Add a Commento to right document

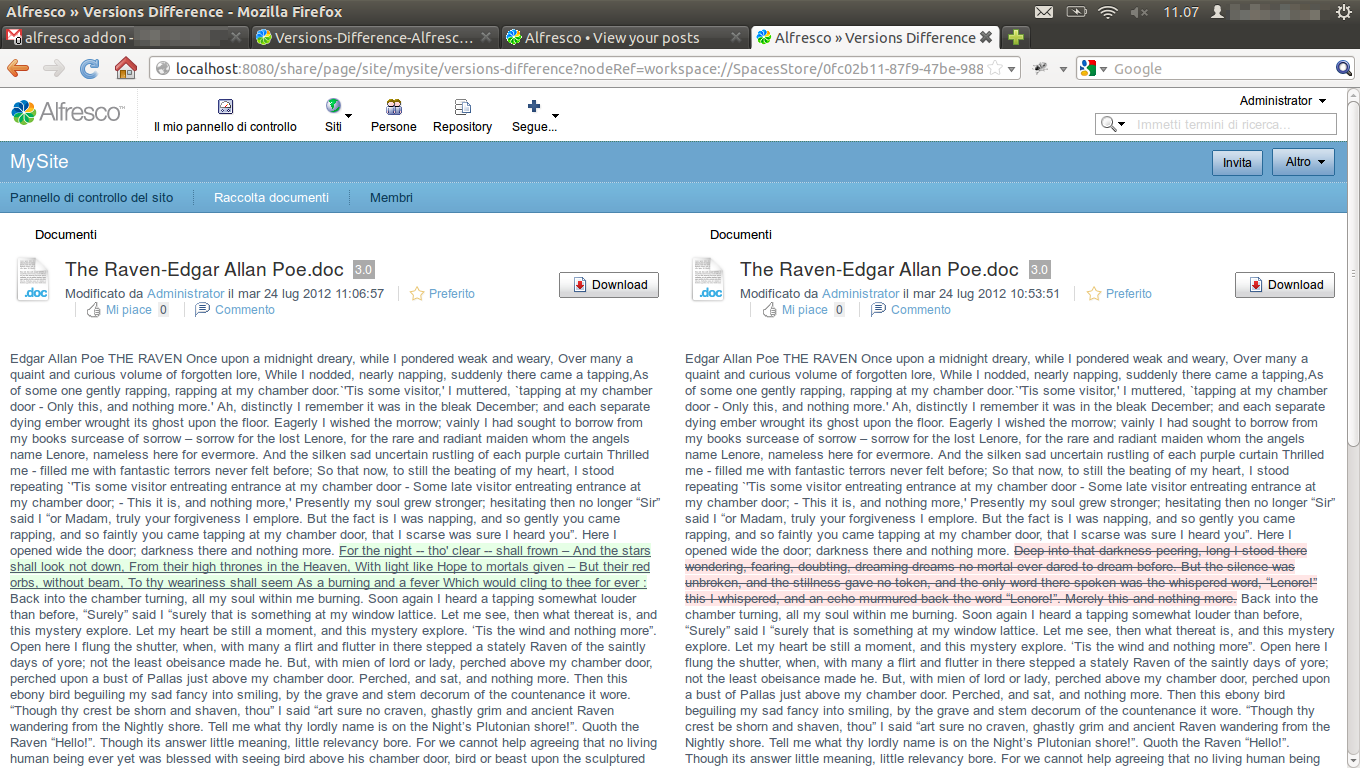[911, 310]
